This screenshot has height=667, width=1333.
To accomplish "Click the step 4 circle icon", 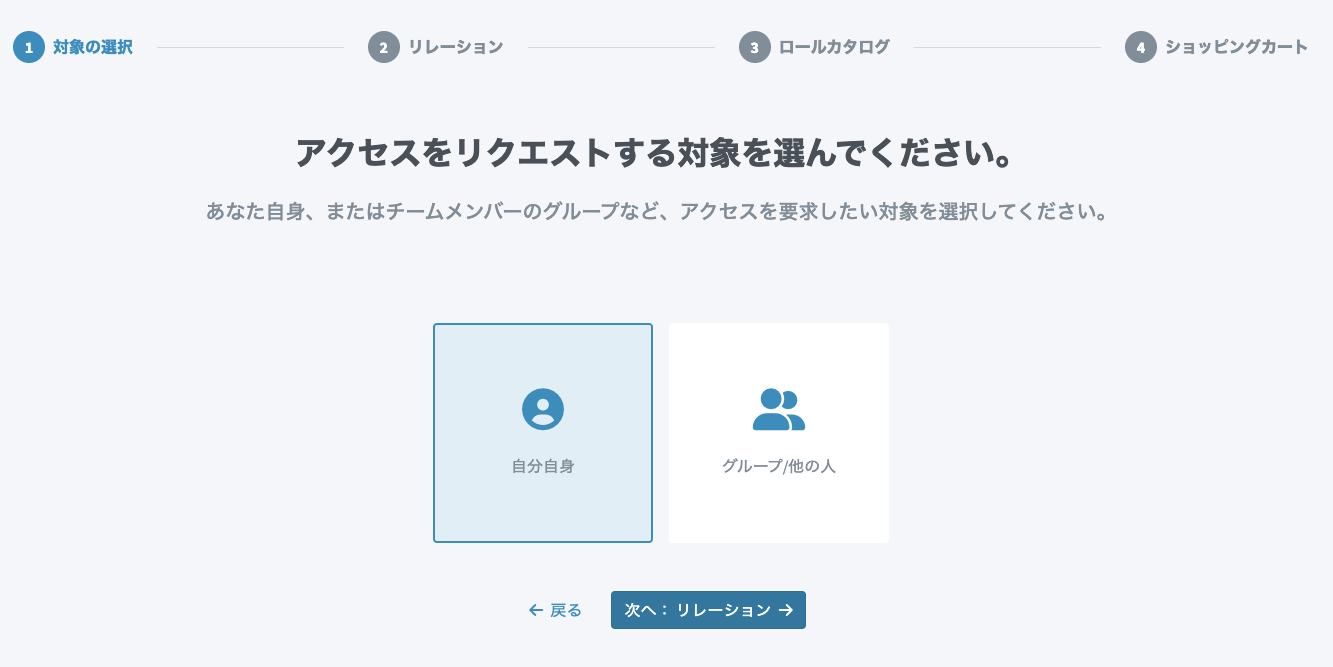I will click(1141, 47).
